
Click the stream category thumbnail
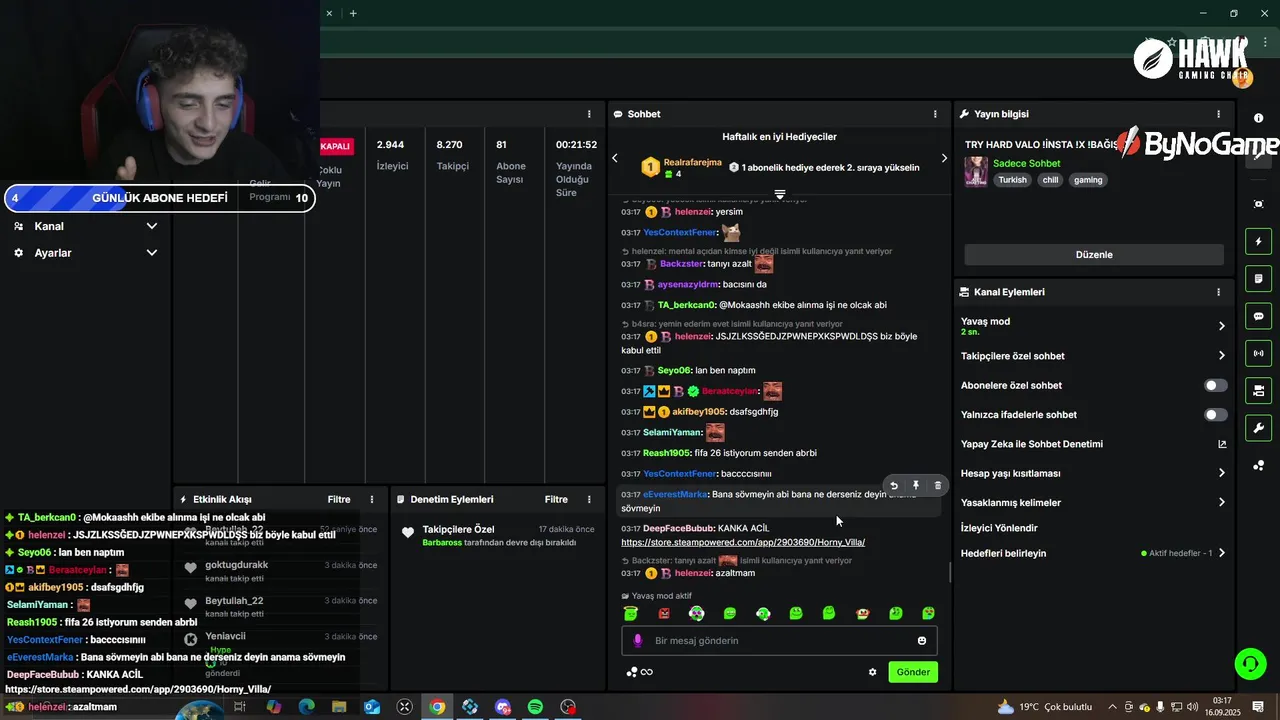pyautogui.click(x=976, y=171)
